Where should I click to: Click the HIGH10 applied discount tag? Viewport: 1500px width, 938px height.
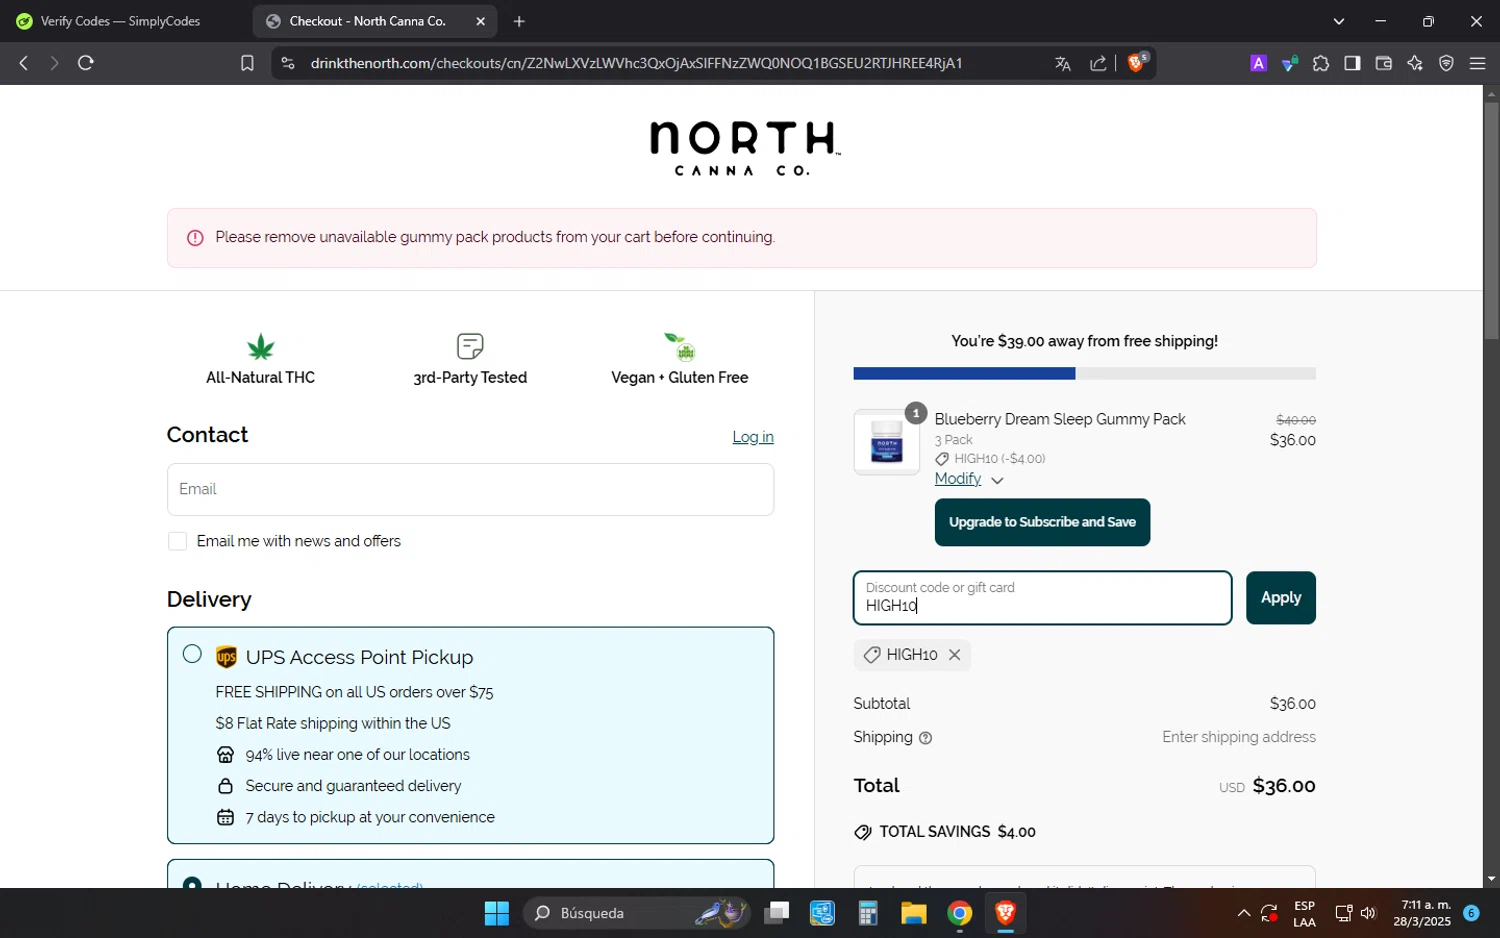[911, 655]
